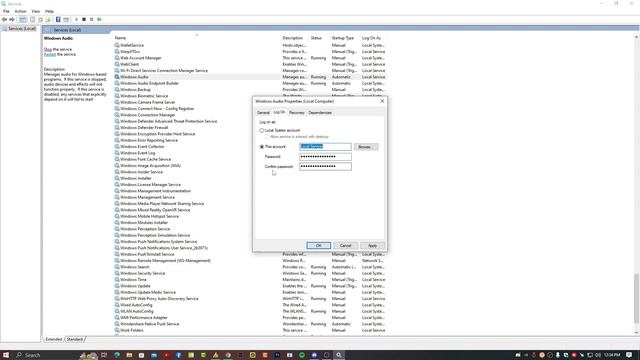Switch to the Dependencies tab
This screenshot has height=360, width=640.
click(x=320, y=112)
